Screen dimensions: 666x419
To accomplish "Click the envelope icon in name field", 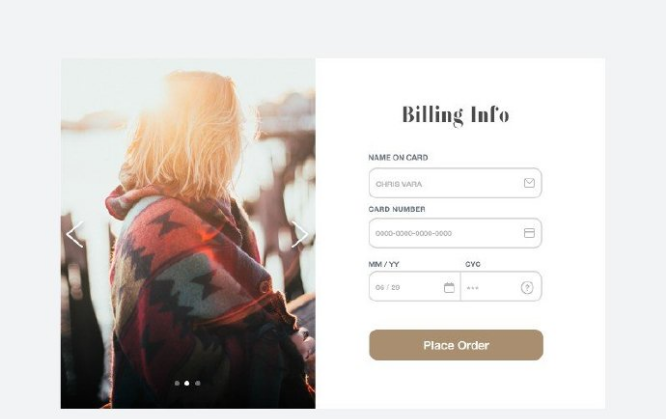I will 529,183.
